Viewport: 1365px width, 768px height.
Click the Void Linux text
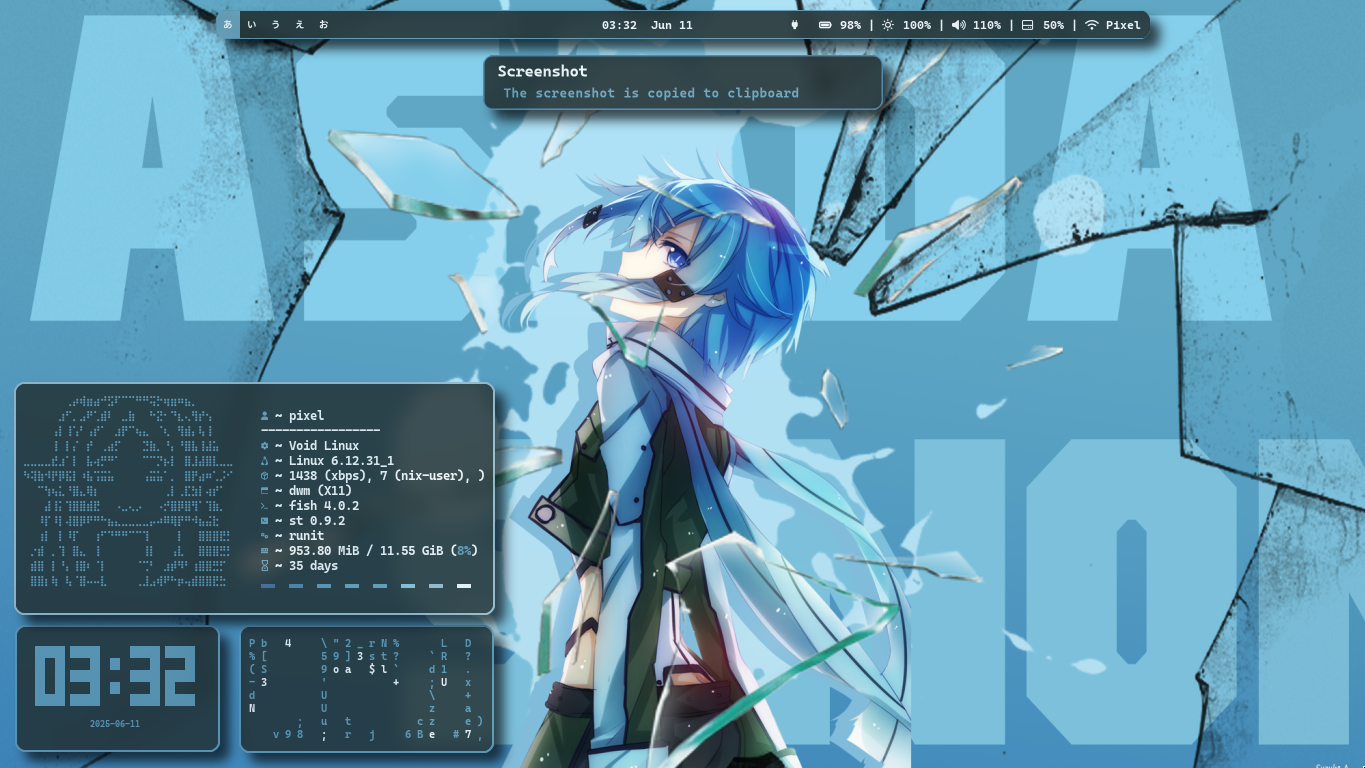(x=324, y=446)
